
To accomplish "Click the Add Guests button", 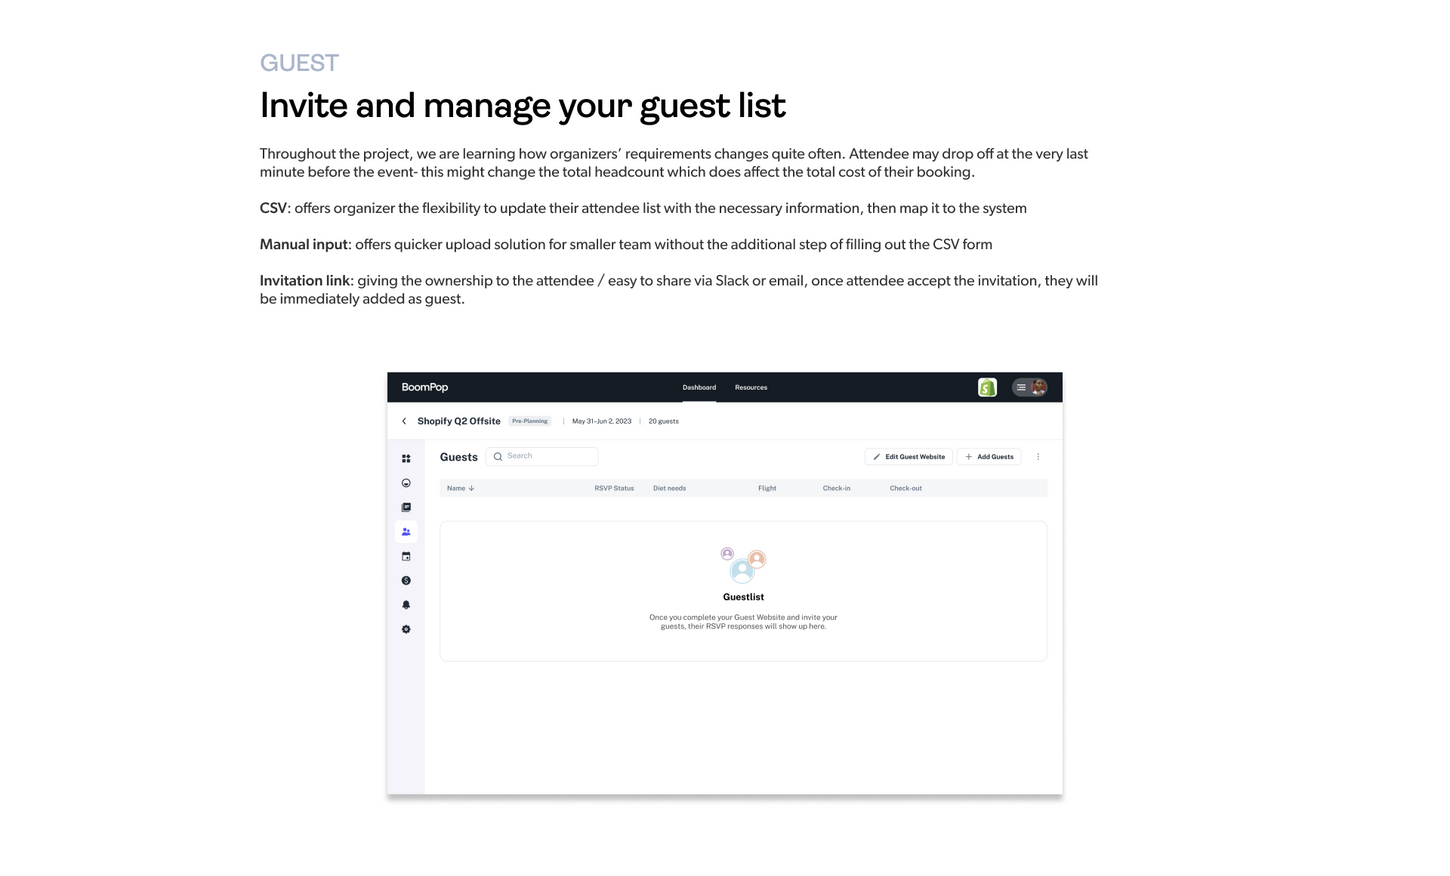I will click(x=989, y=457).
